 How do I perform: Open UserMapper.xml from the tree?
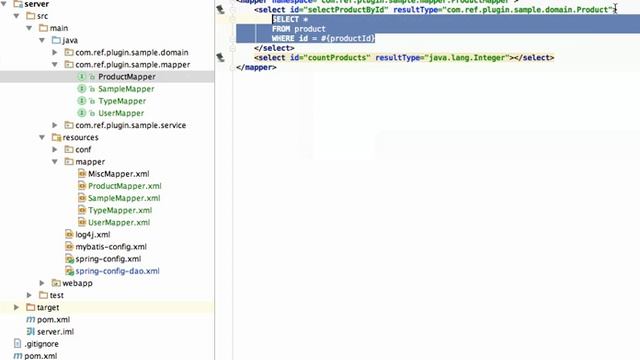(x=119, y=222)
